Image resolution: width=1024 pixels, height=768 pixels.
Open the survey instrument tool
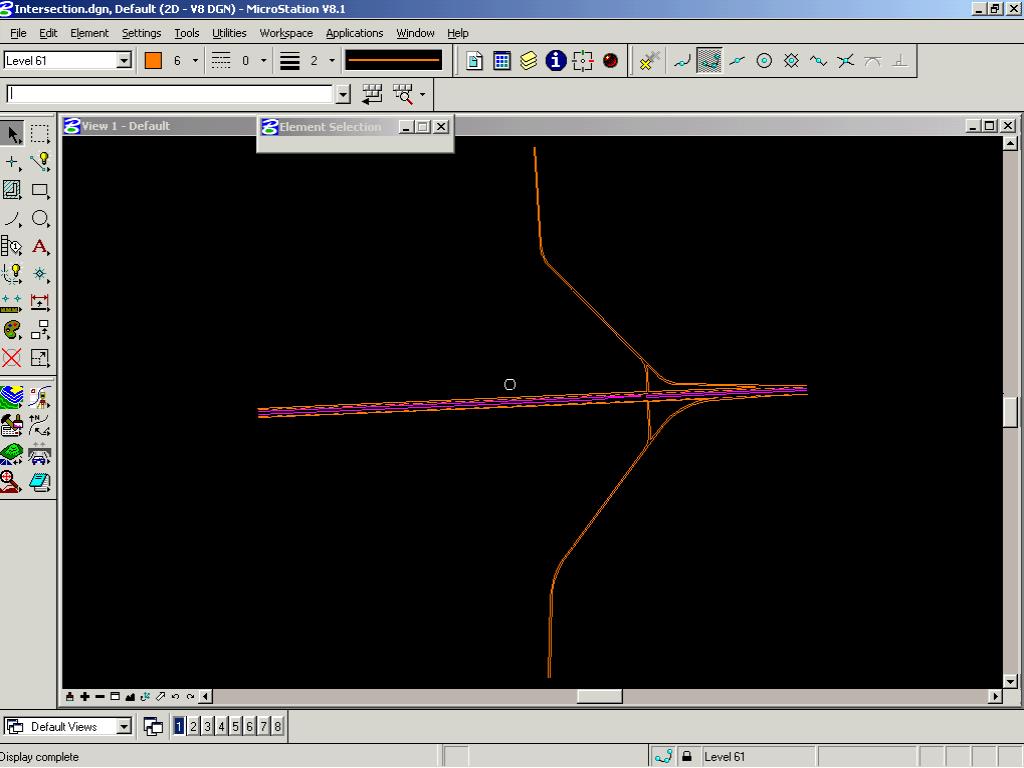click(40, 398)
